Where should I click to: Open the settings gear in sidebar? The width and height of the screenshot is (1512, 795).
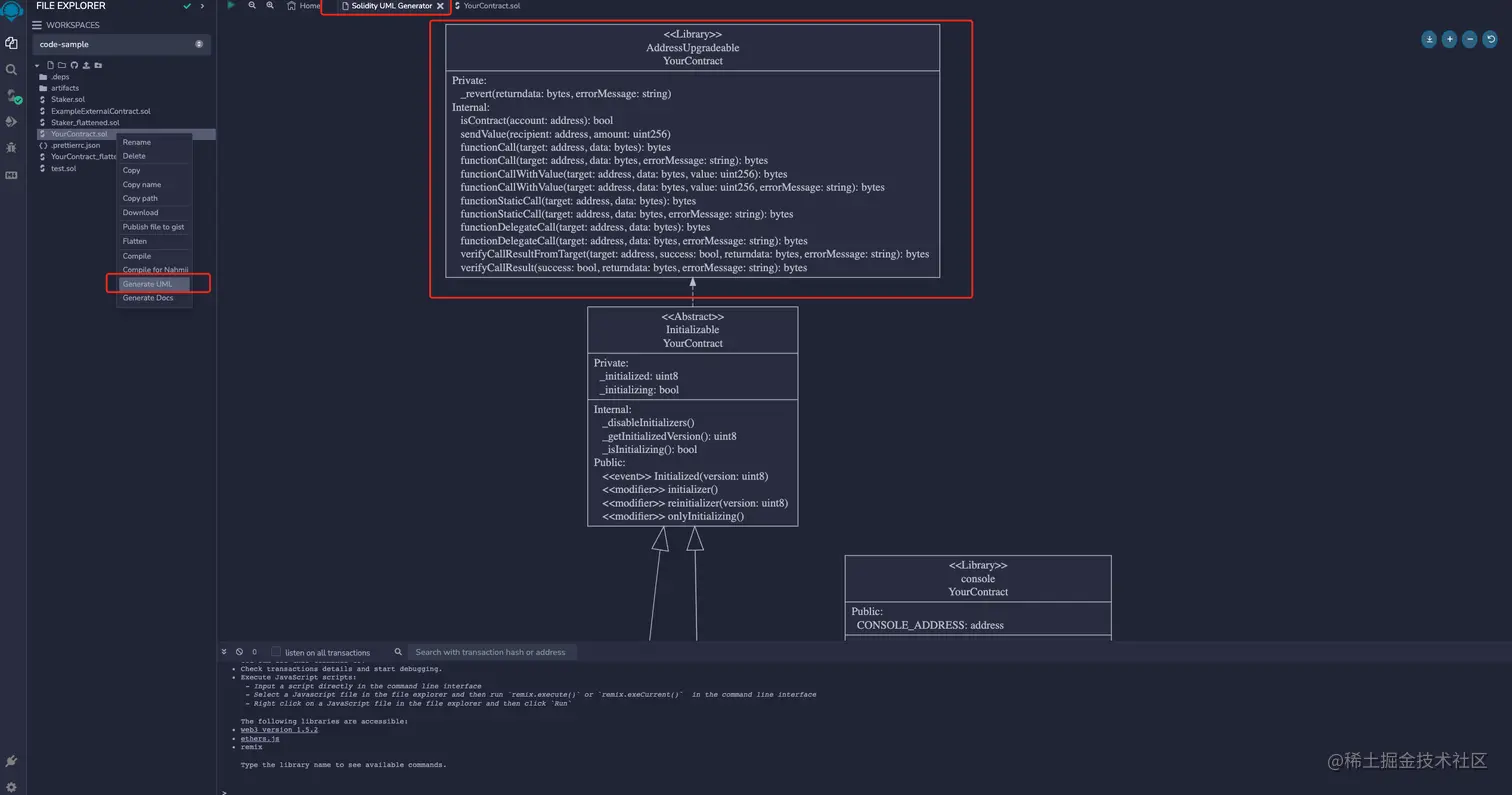11,787
